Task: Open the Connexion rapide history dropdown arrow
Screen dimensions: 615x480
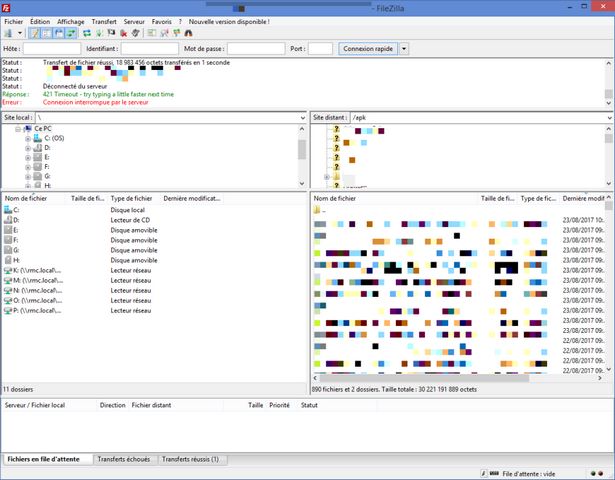Action: [404, 48]
